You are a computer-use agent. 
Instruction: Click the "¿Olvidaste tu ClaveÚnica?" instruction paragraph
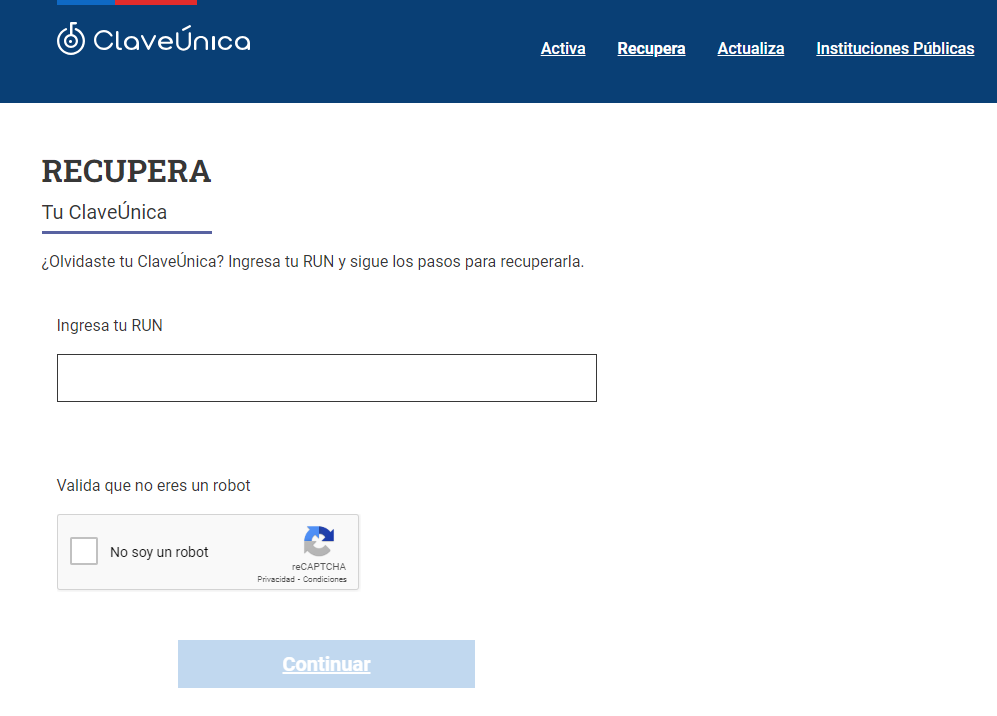[x=312, y=262]
